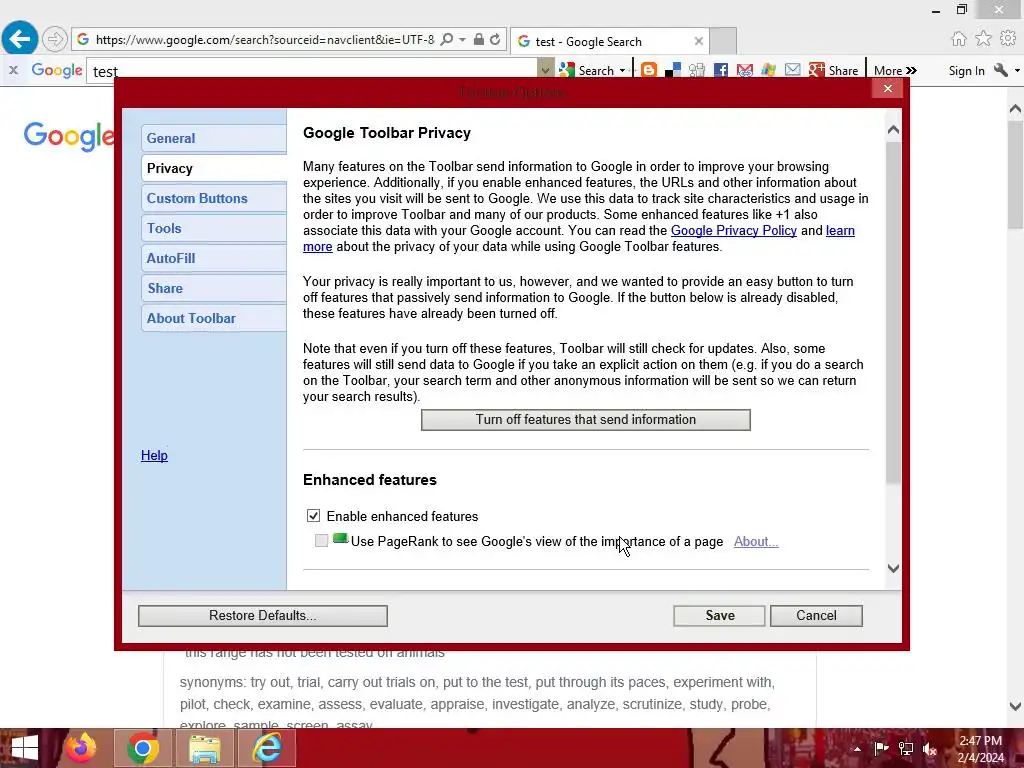Screen dimensions: 1024x768
Task: Click the dialog scrollbar down arrow
Action: pos(893,568)
